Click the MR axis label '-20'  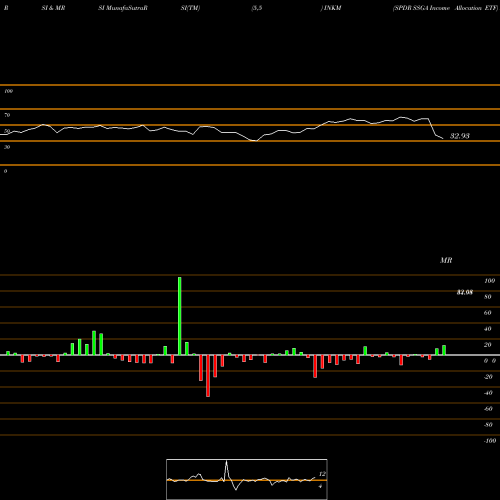coord(488,377)
